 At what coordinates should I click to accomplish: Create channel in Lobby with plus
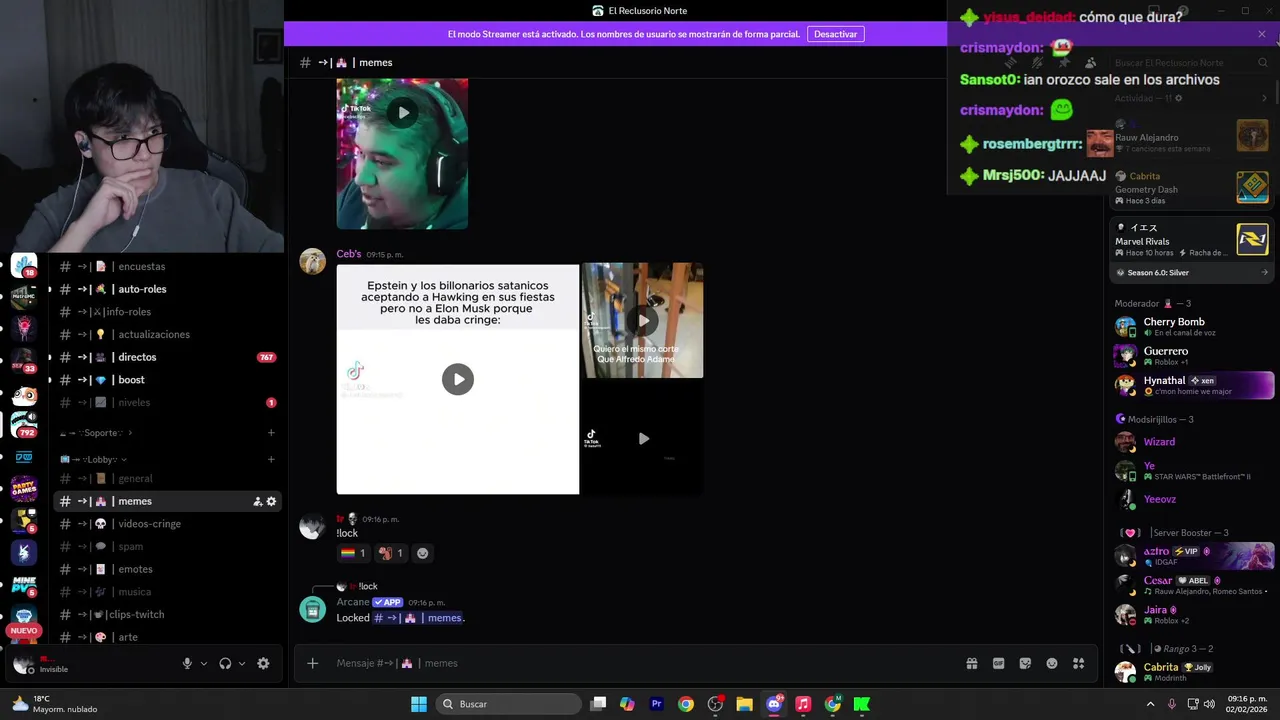click(x=271, y=460)
